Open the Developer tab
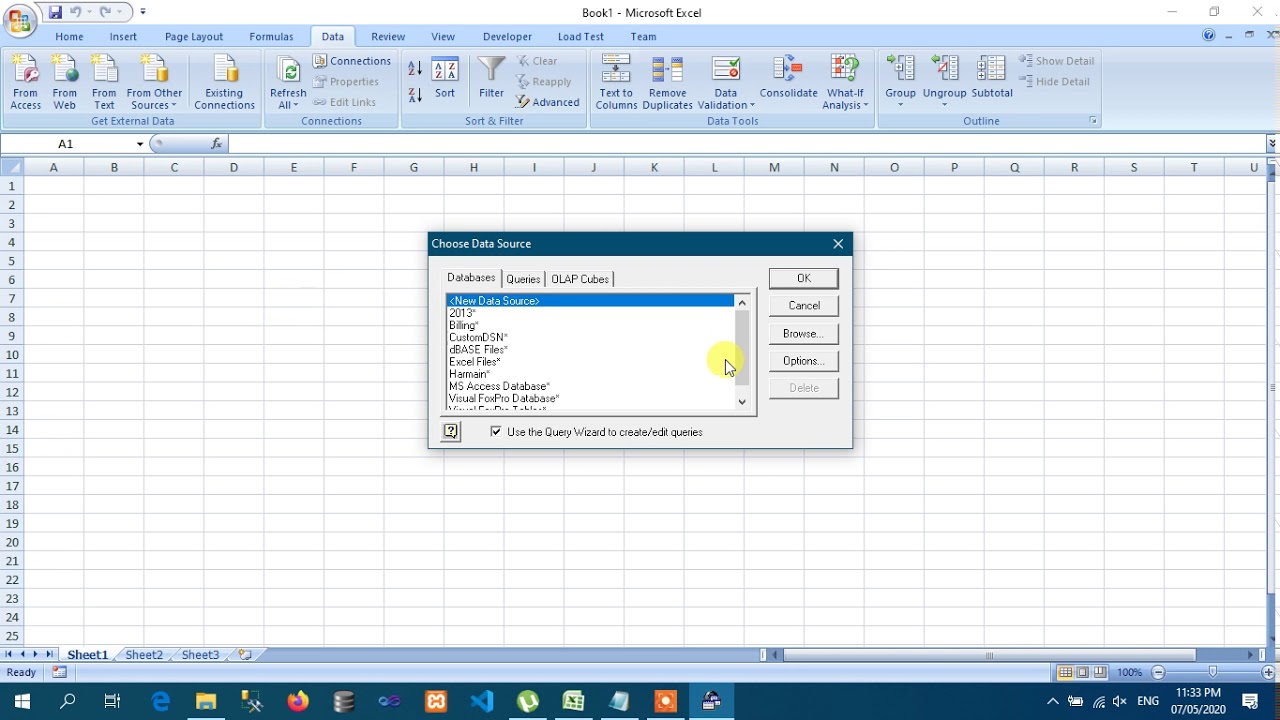The width and height of the screenshot is (1280, 720). tap(507, 37)
